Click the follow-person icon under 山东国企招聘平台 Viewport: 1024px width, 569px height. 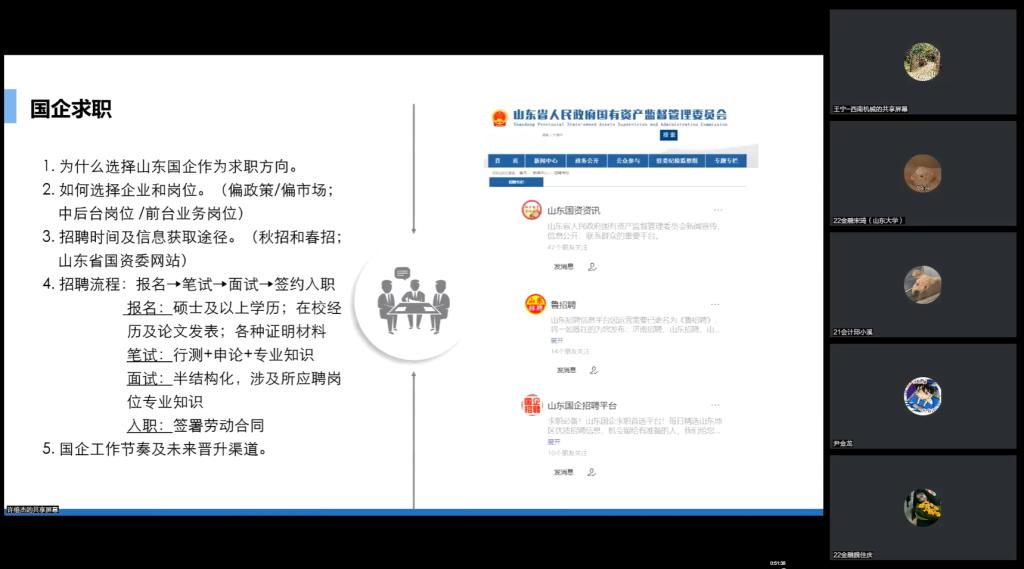[592, 472]
